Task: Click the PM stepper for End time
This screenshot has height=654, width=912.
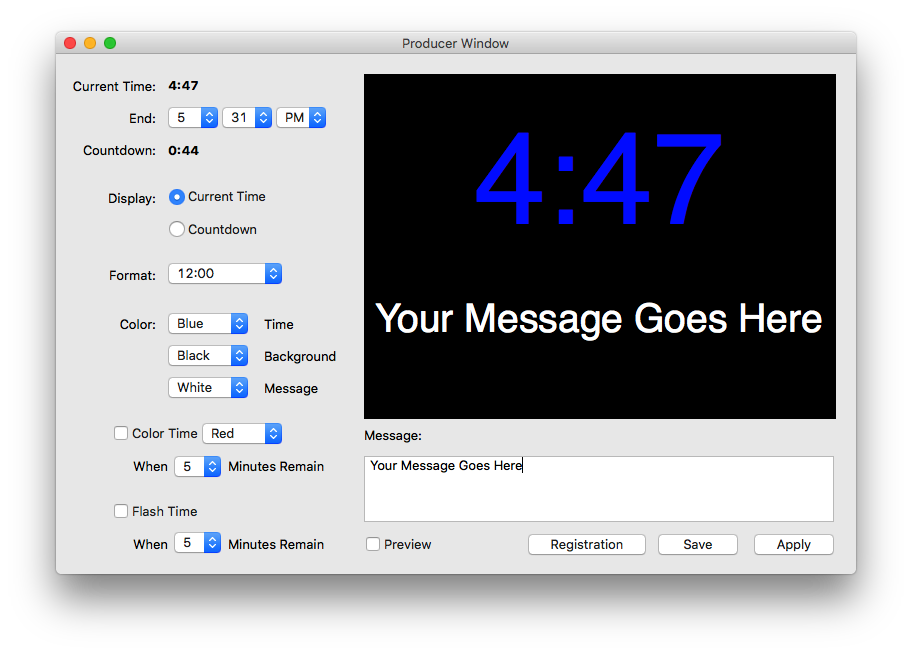Action: click(x=300, y=117)
